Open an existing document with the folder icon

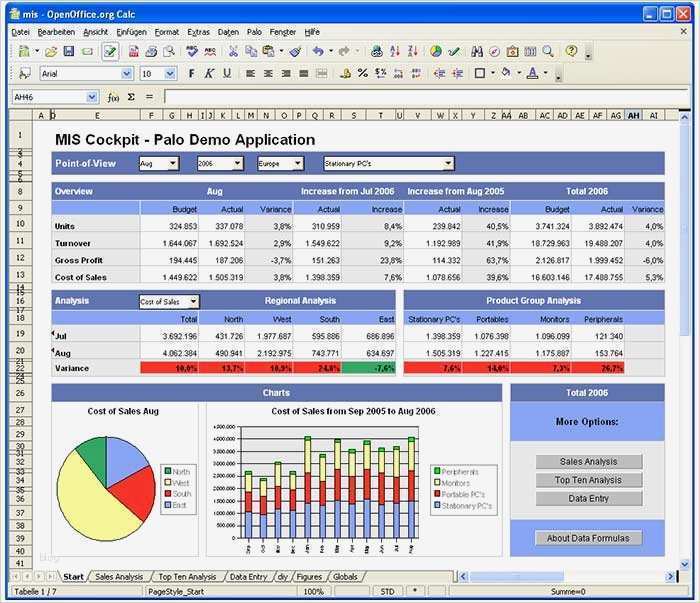(x=51, y=51)
